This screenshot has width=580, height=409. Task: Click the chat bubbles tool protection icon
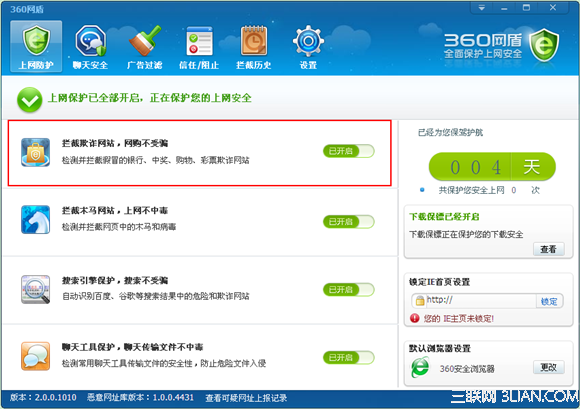click(36, 356)
